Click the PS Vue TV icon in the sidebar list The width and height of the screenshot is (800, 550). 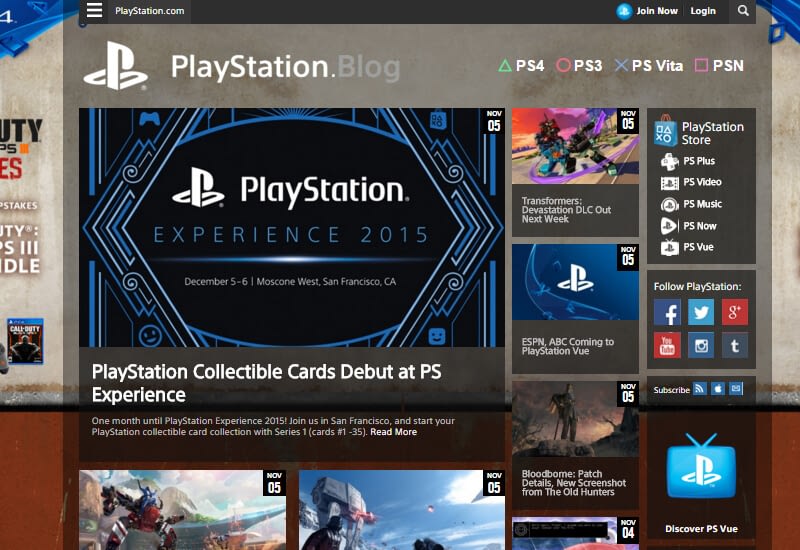[669, 247]
